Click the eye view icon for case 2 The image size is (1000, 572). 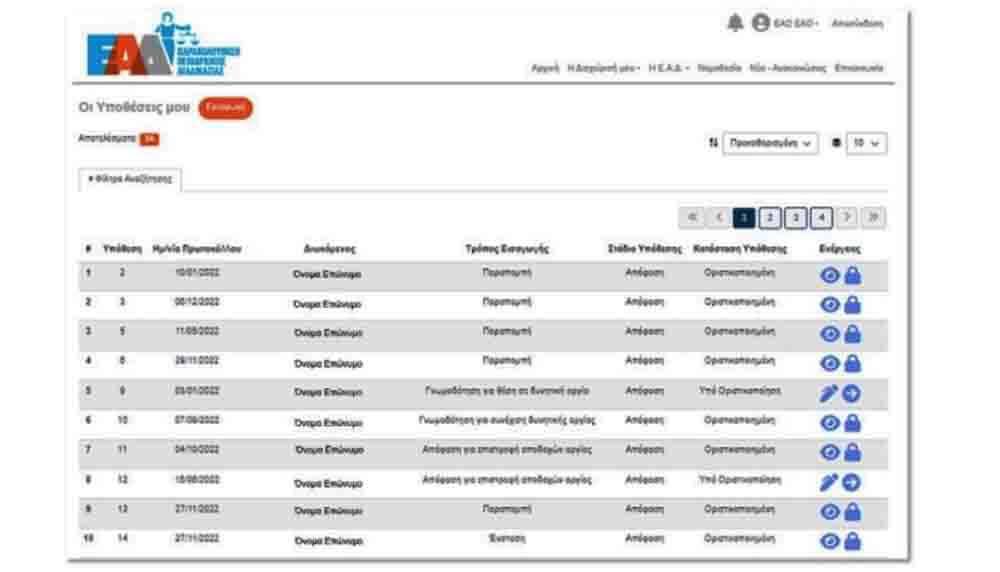click(829, 277)
